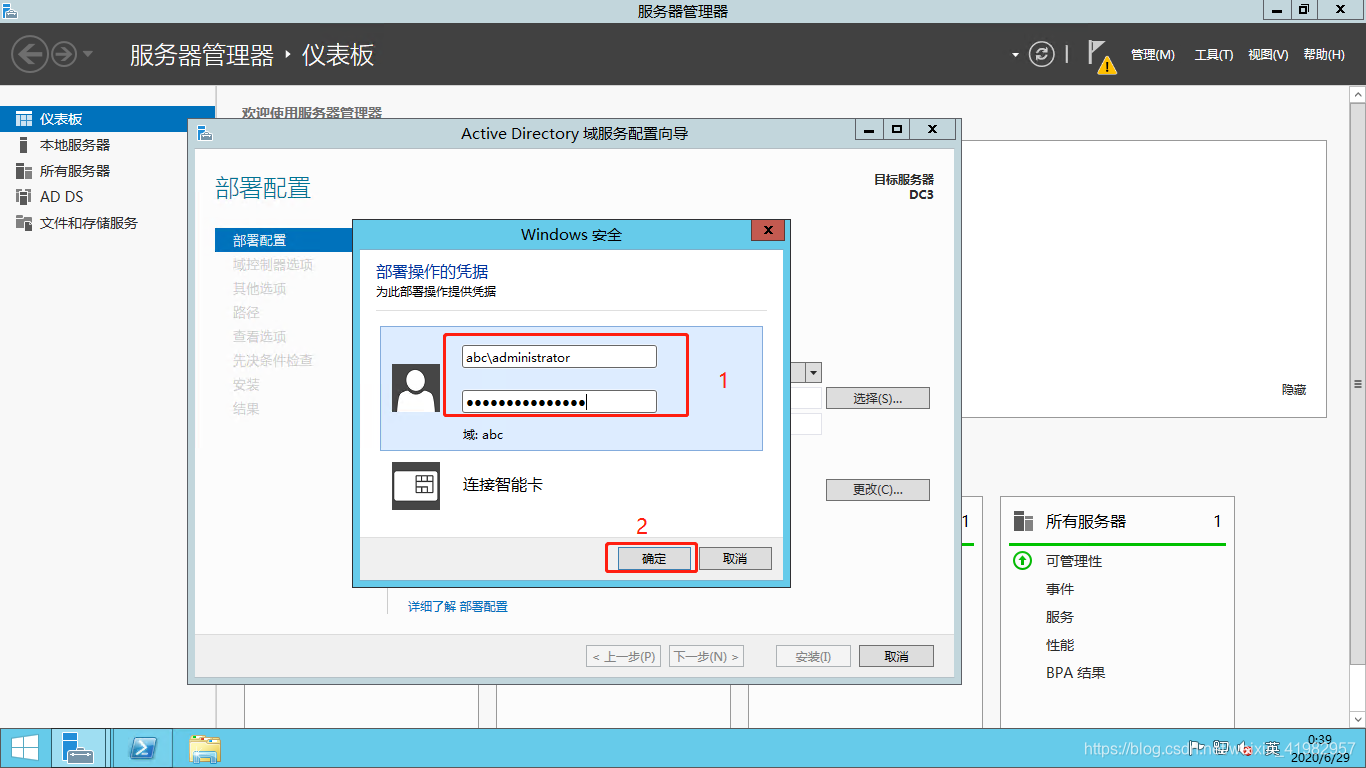Select the 安装 step in the wizard step list

pyautogui.click(x=246, y=385)
